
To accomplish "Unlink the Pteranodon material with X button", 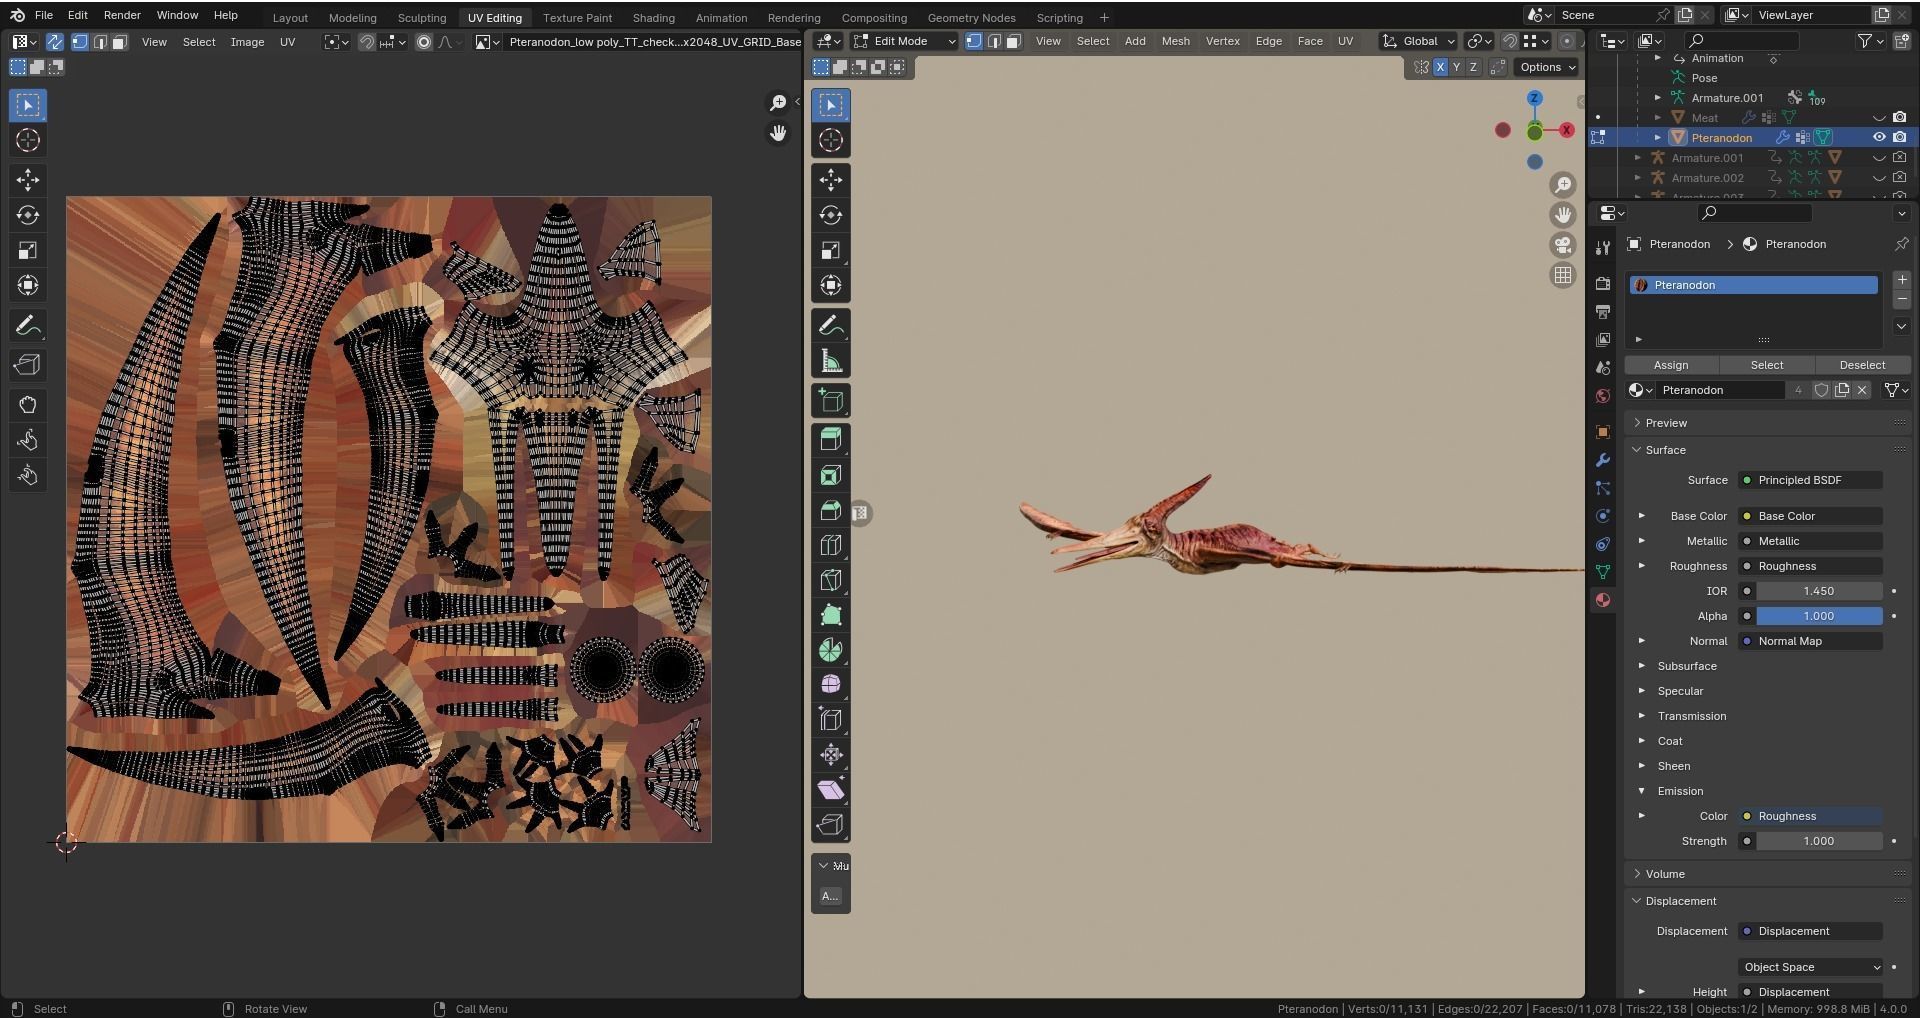I will (1862, 390).
